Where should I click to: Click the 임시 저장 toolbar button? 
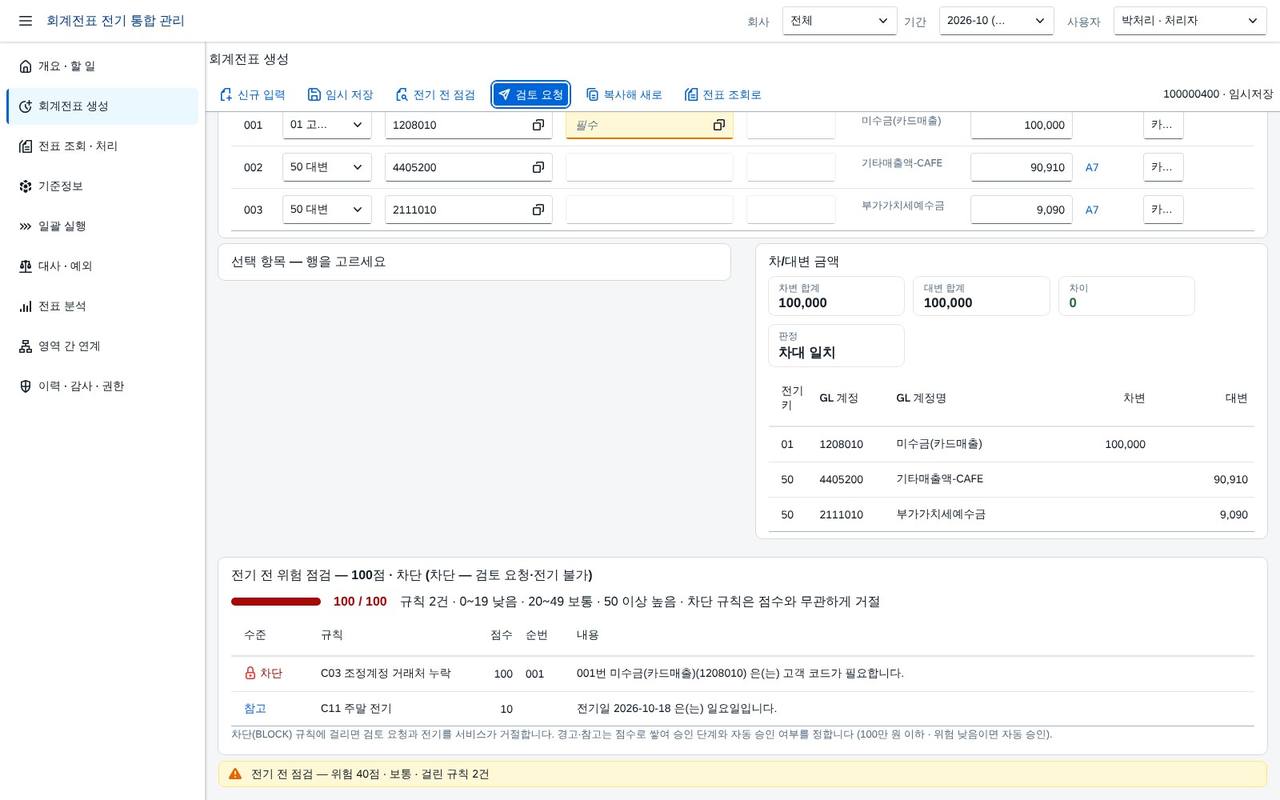point(340,95)
